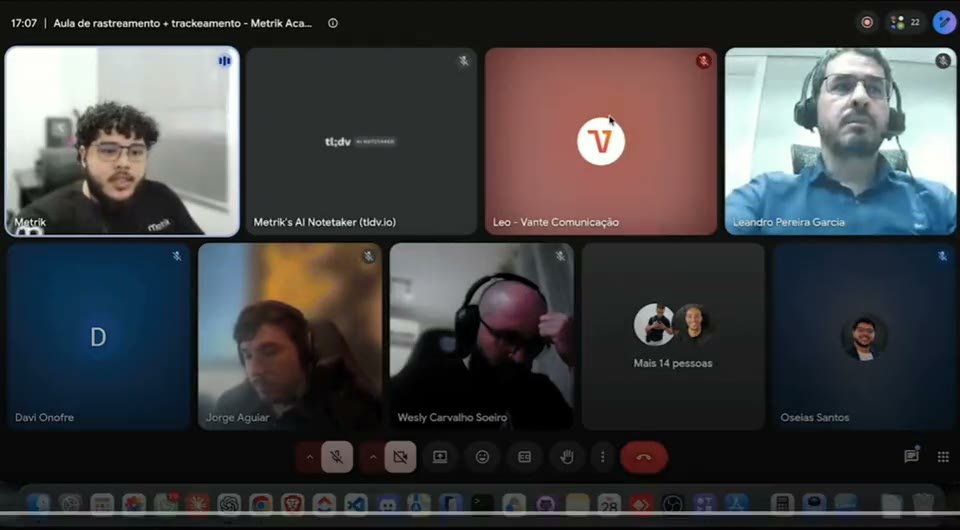Click the recording indicator icon
This screenshot has width=960, height=530.
(867, 23)
